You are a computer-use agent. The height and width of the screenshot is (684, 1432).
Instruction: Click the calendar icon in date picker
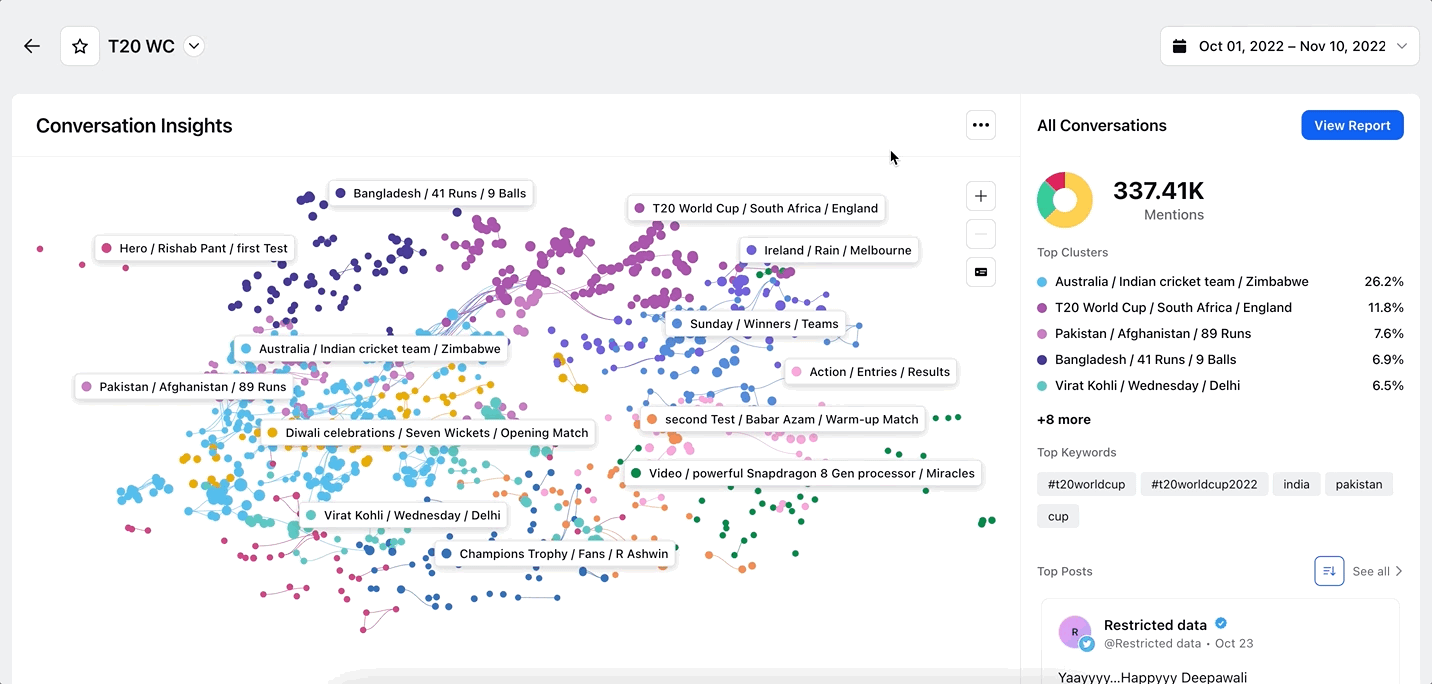tap(1179, 46)
